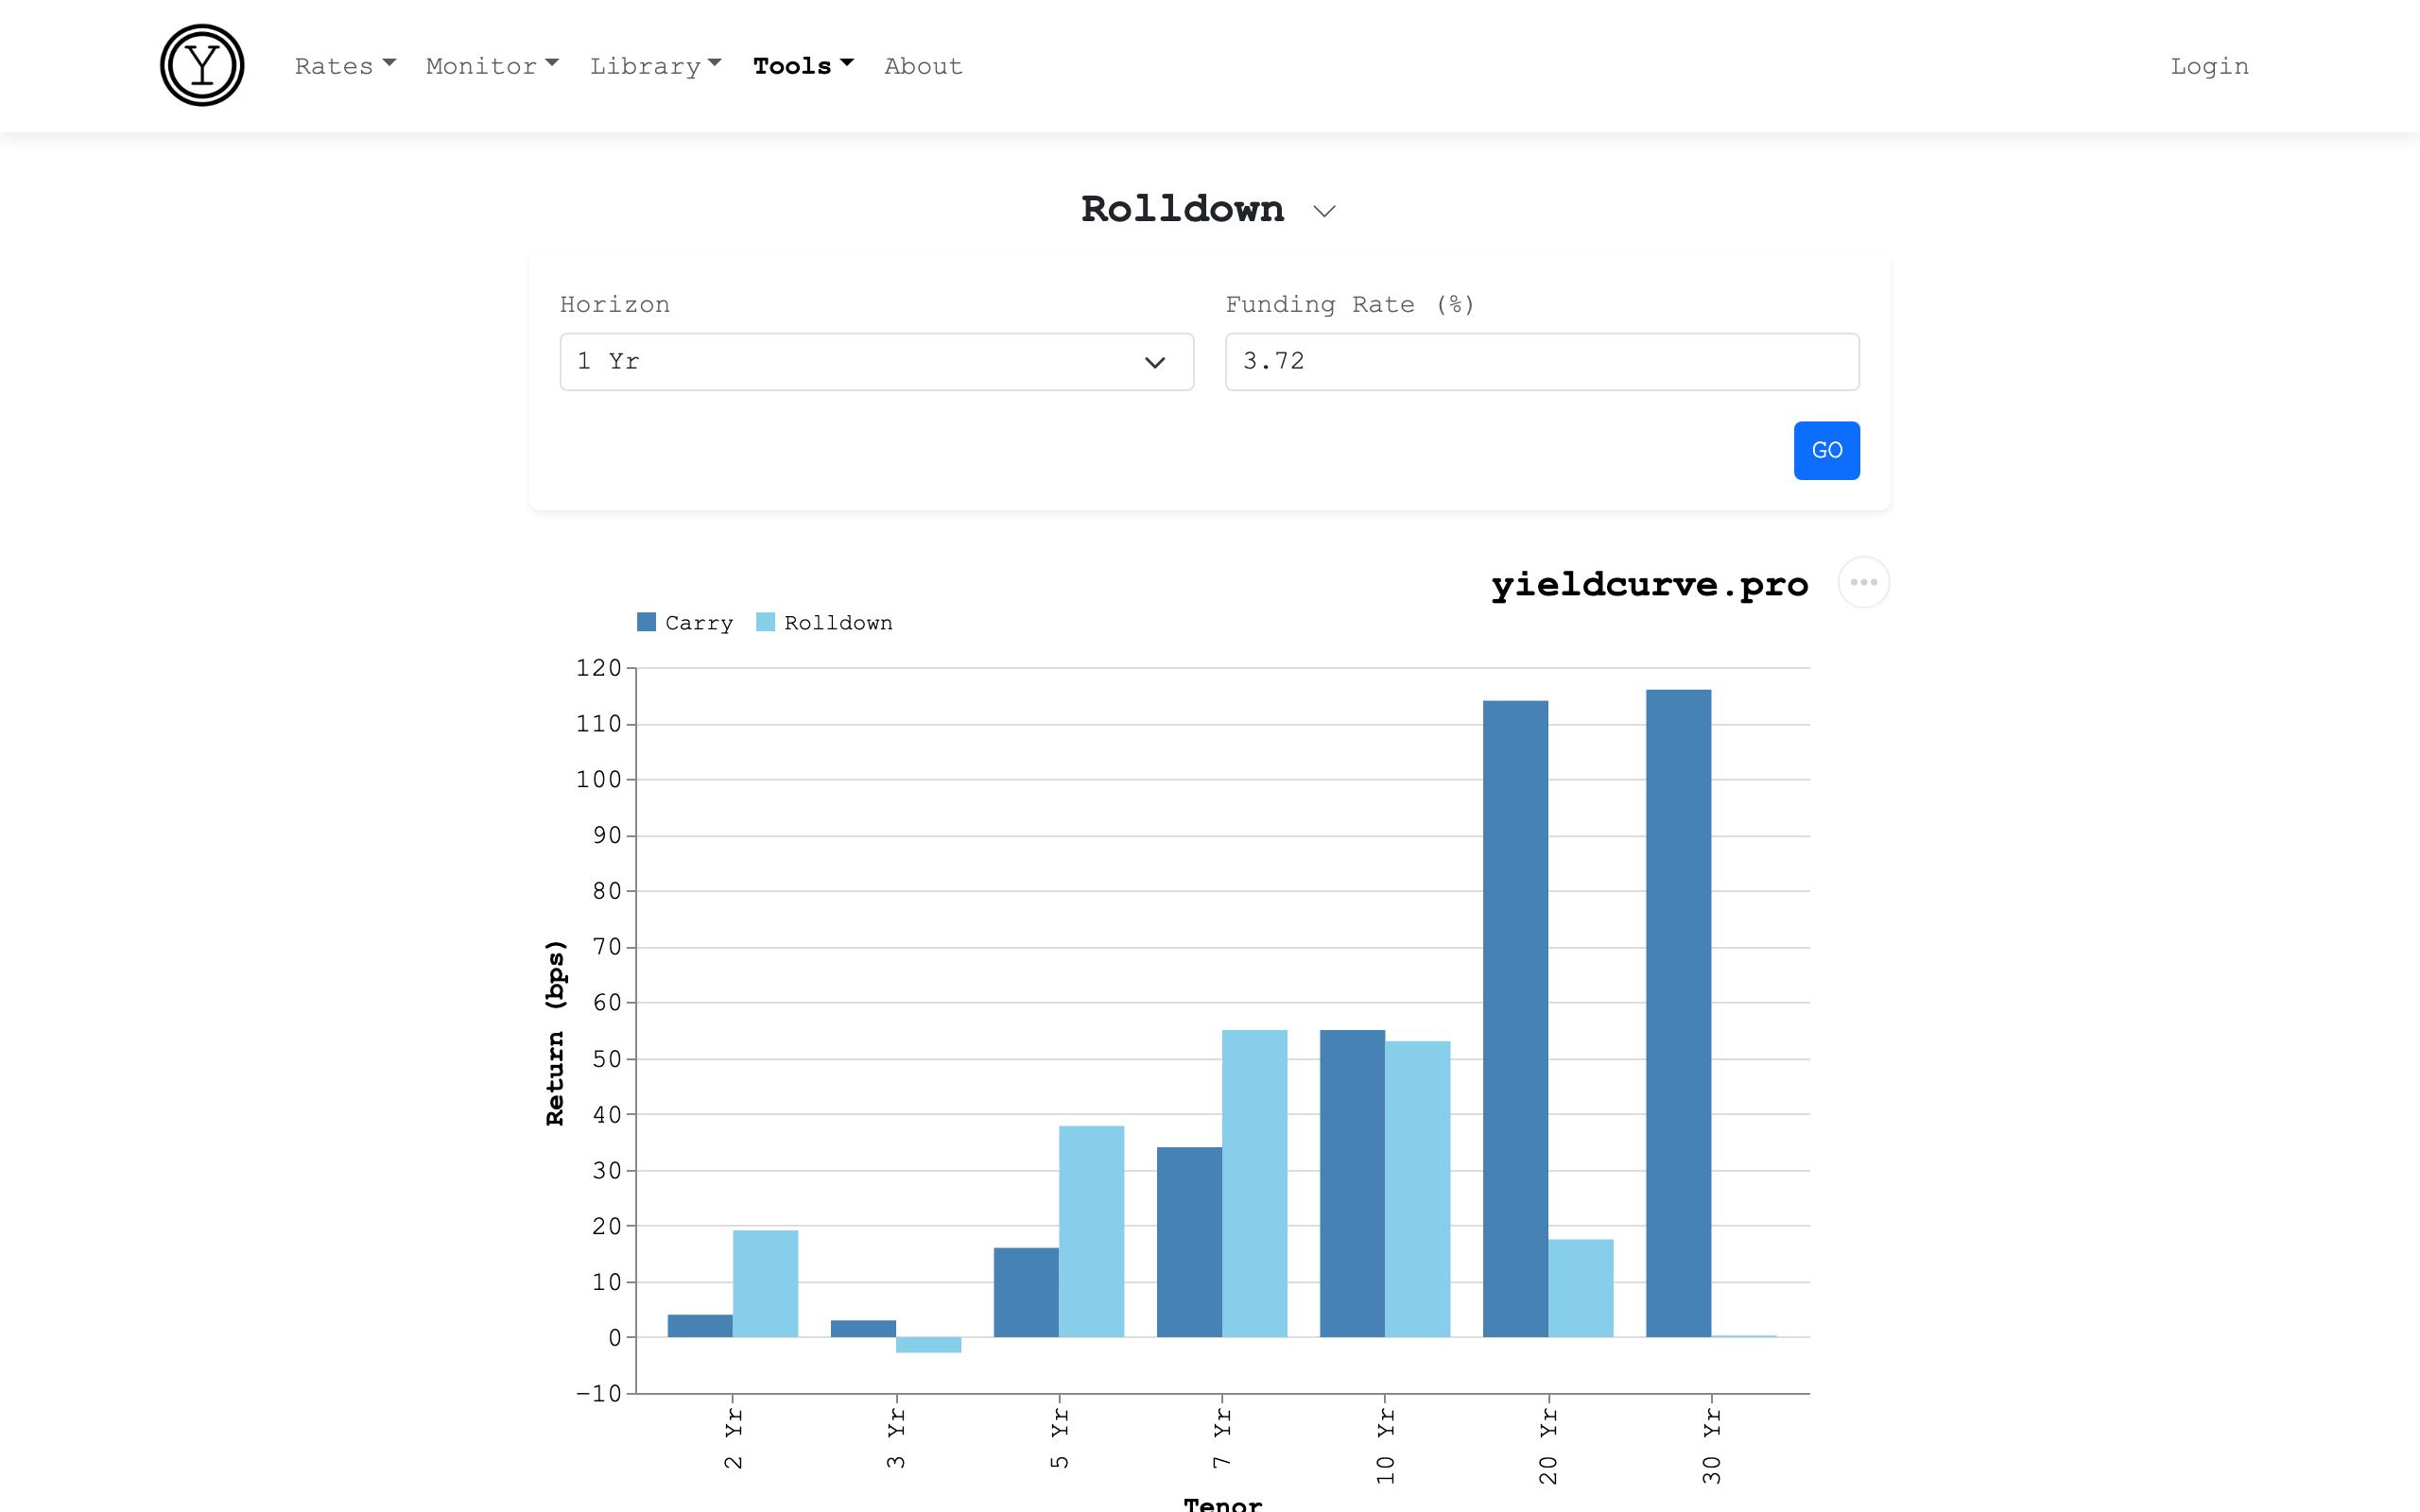Click the Carry legend color swatch
The height and width of the screenshot is (1512, 2420).
pyautogui.click(x=646, y=622)
